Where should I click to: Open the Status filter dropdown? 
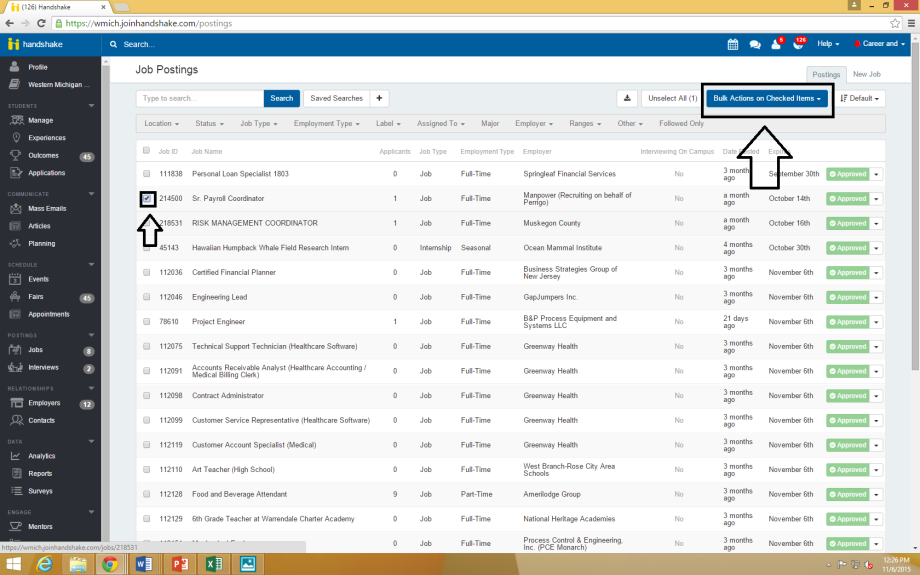[209, 124]
